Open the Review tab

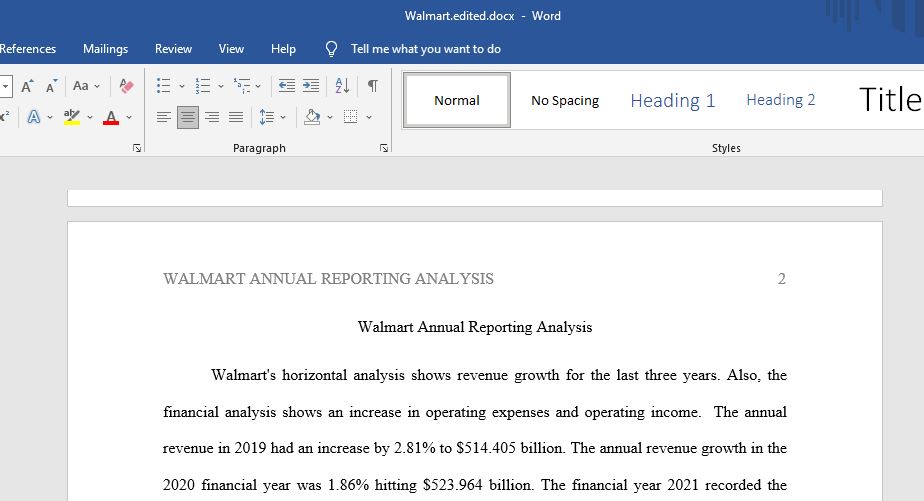click(x=173, y=49)
